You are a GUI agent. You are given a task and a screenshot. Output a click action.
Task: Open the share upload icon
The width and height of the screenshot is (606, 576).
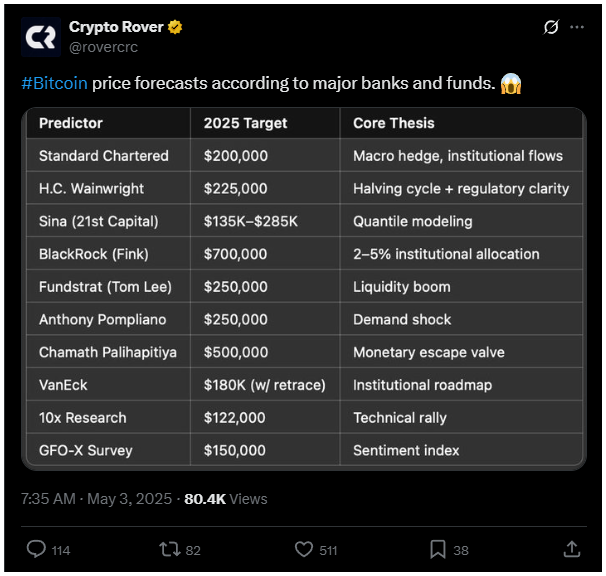click(572, 549)
